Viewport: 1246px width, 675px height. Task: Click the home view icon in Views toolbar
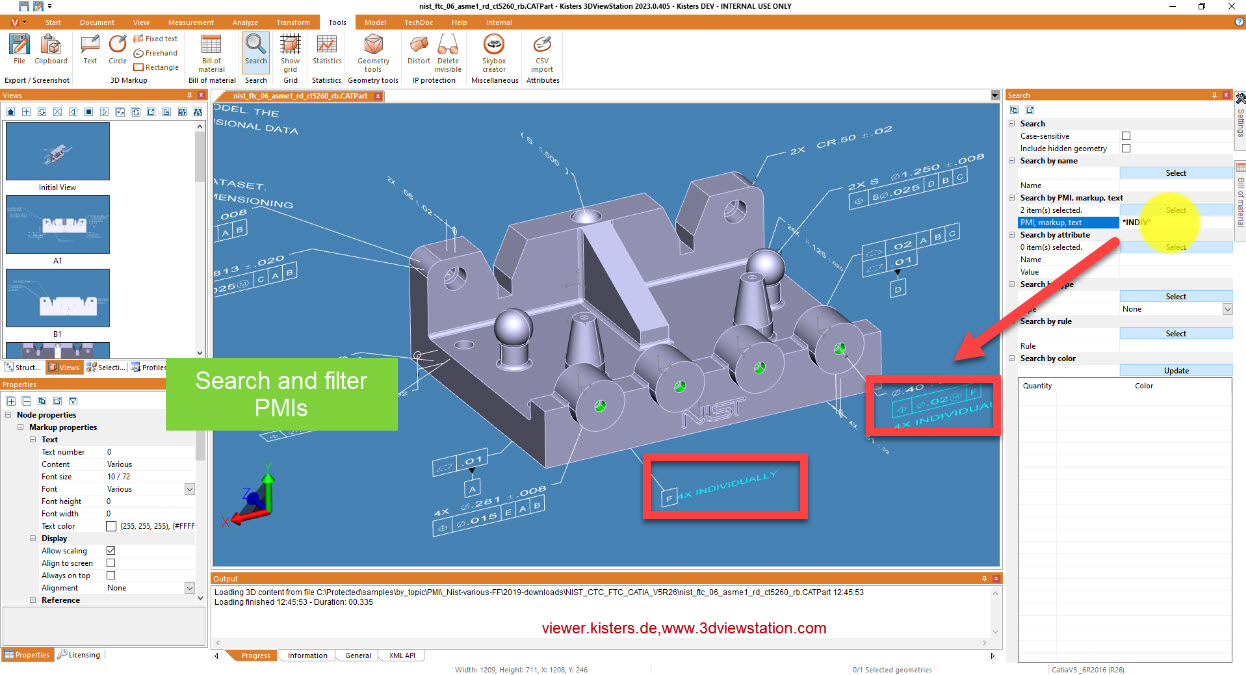(10, 111)
